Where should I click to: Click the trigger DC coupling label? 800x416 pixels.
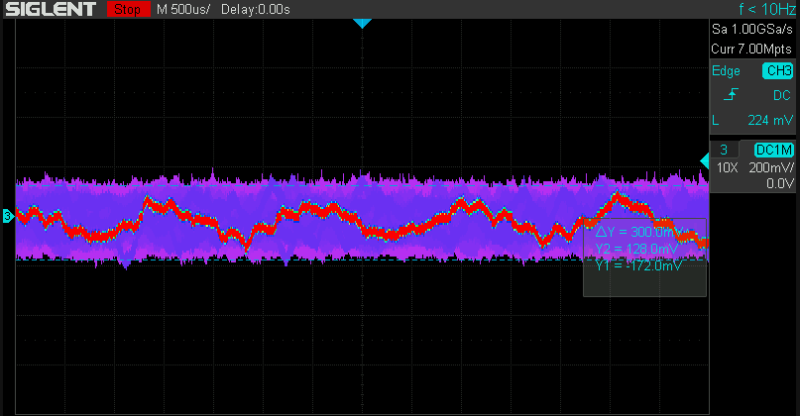pyautogui.click(x=781, y=95)
